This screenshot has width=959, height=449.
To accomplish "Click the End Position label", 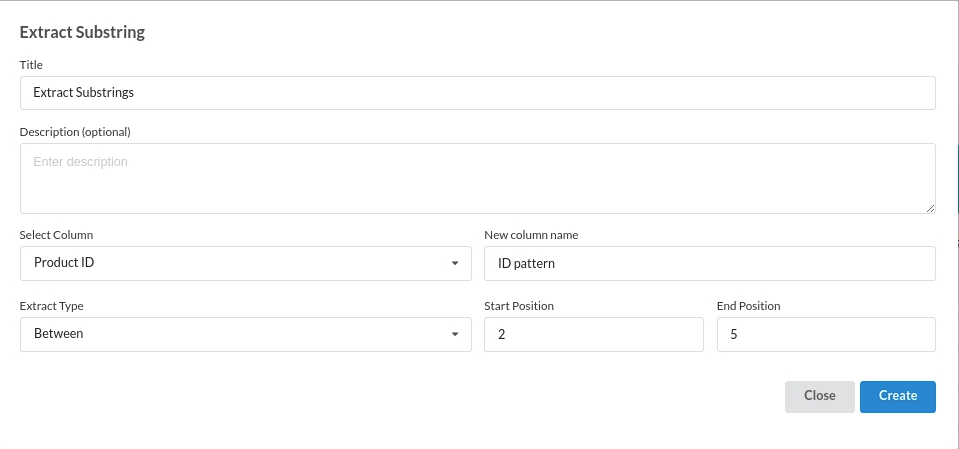I will [x=749, y=306].
